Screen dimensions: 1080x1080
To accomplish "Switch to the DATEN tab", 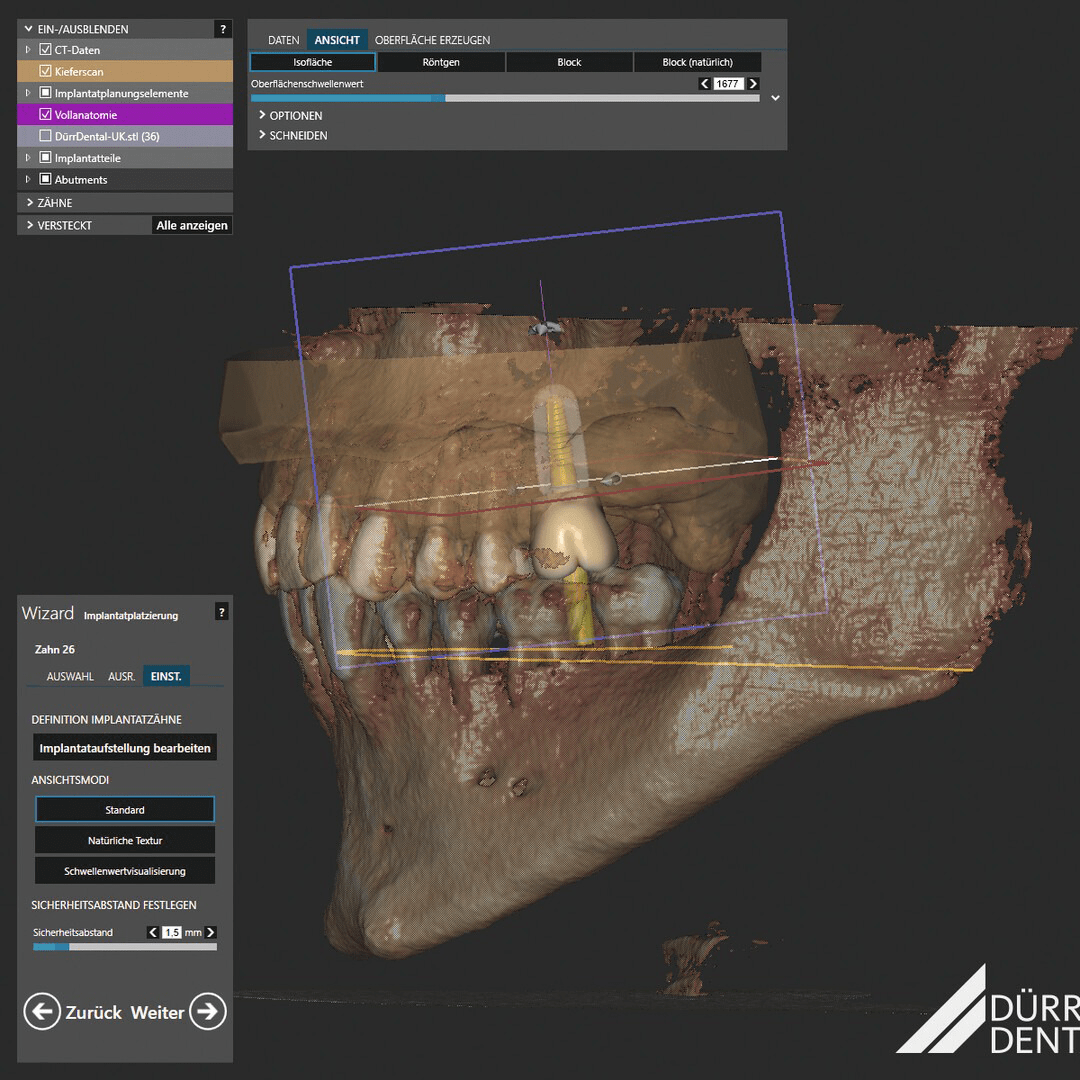I will [x=283, y=40].
